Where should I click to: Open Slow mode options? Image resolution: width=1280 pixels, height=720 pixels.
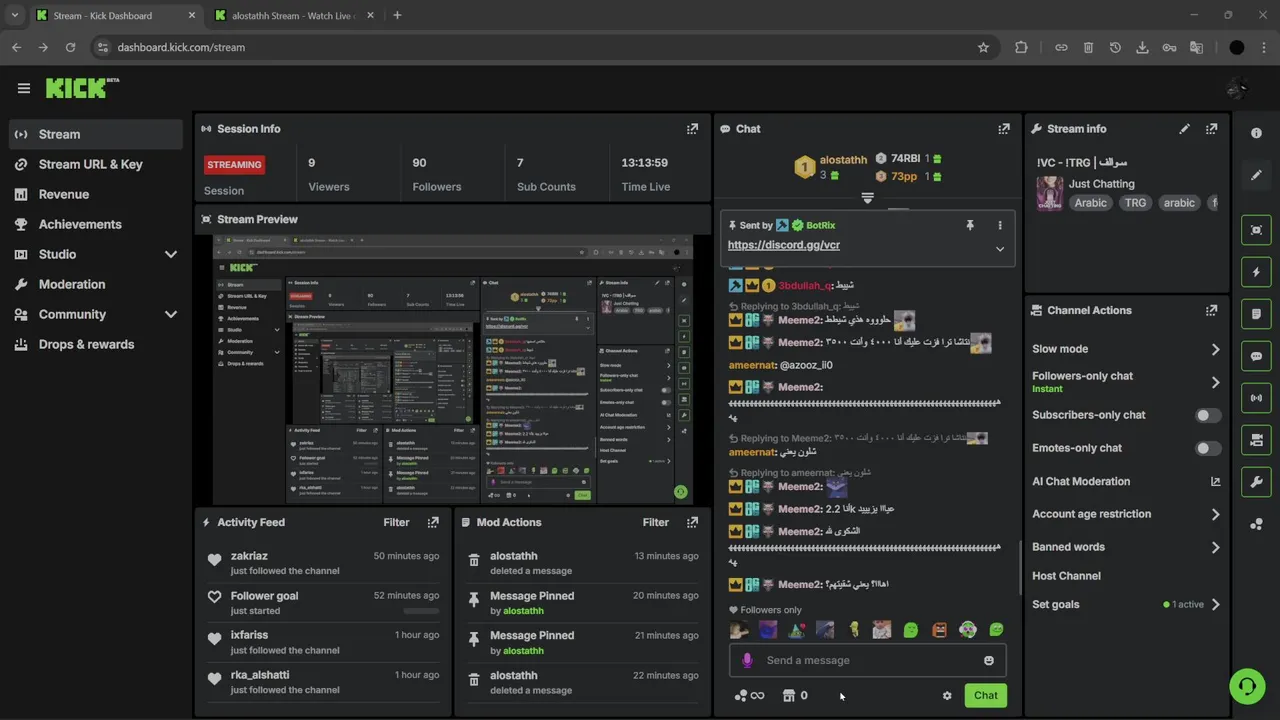coord(1126,349)
